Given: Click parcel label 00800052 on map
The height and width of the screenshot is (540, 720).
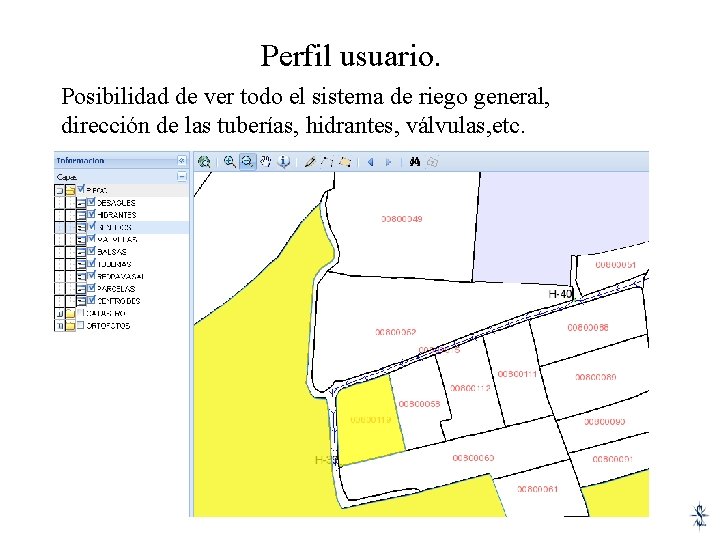Looking at the screenshot, I should tap(396, 332).
